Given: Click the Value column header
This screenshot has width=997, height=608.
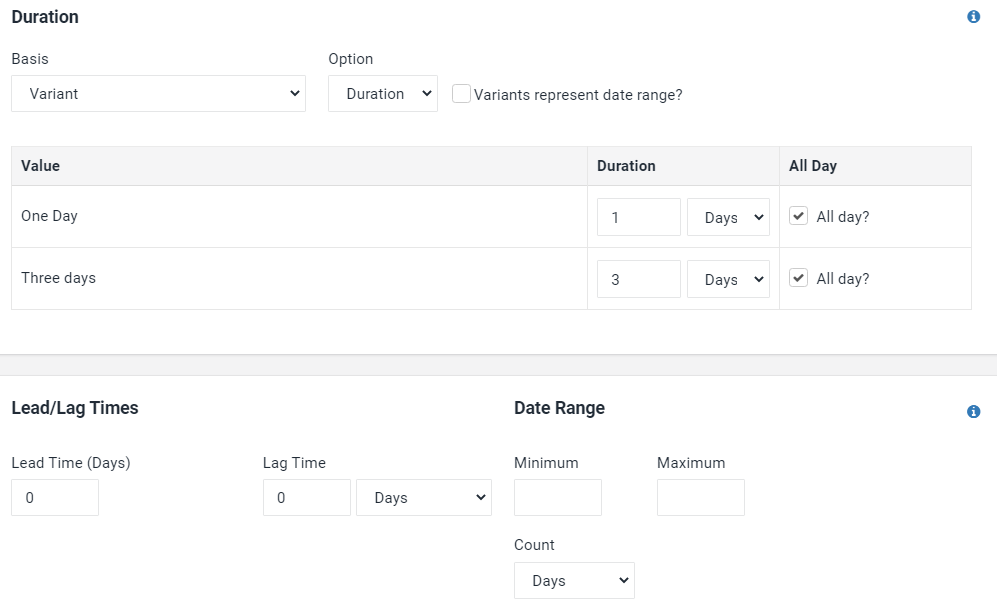Looking at the screenshot, I should [x=40, y=166].
